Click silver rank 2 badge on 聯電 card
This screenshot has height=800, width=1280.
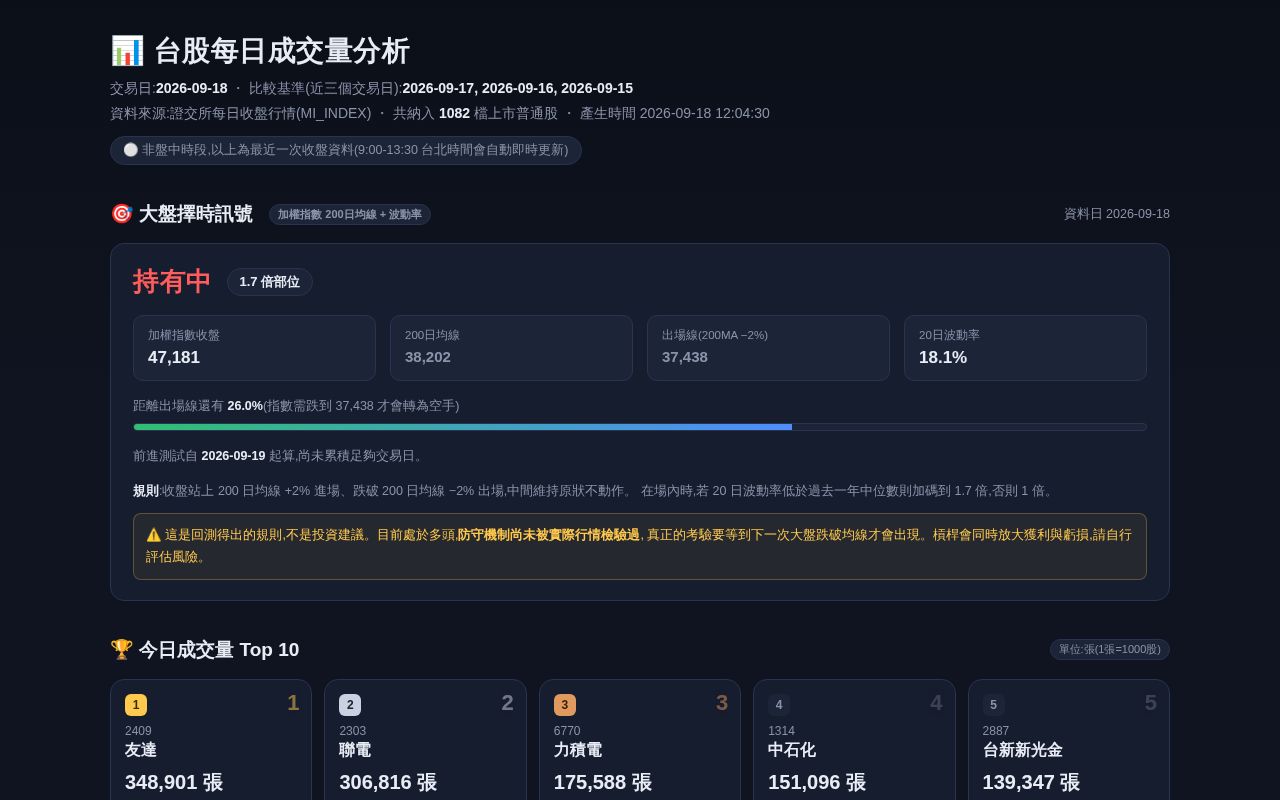coord(350,705)
